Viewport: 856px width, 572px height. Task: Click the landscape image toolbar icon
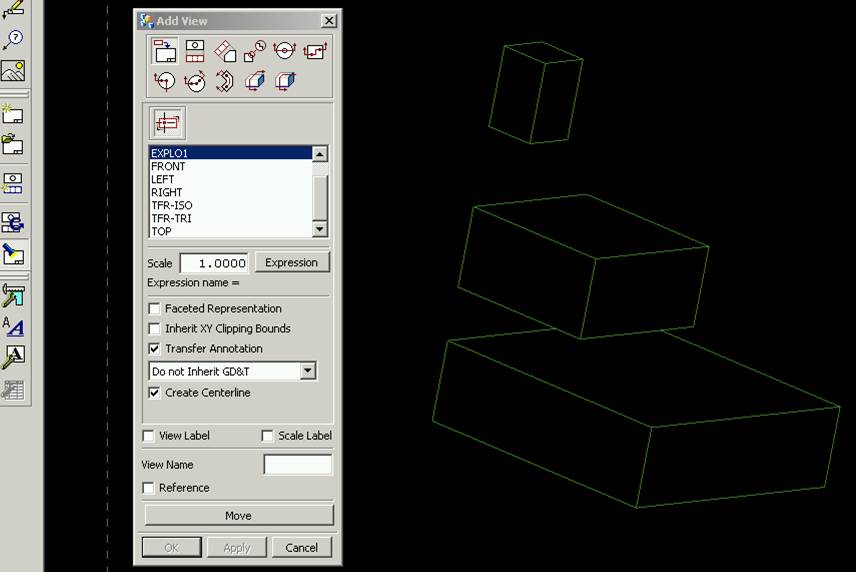[13, 70]
